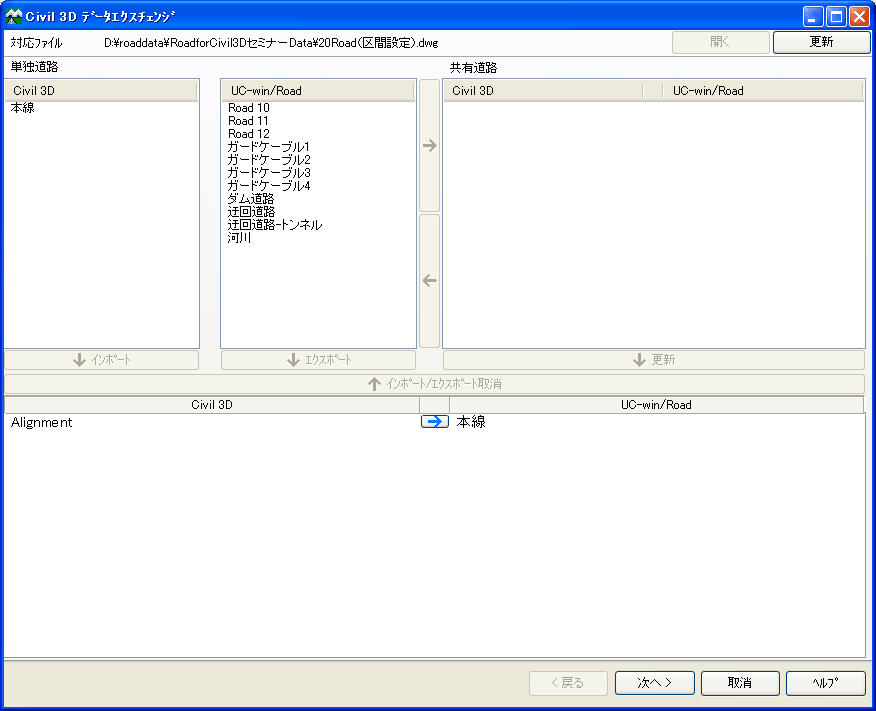This screenshot has height=711, width=876.
Task: Cancel the dialog with 取消
Action: pyautogui.click(x=740, y=683)
